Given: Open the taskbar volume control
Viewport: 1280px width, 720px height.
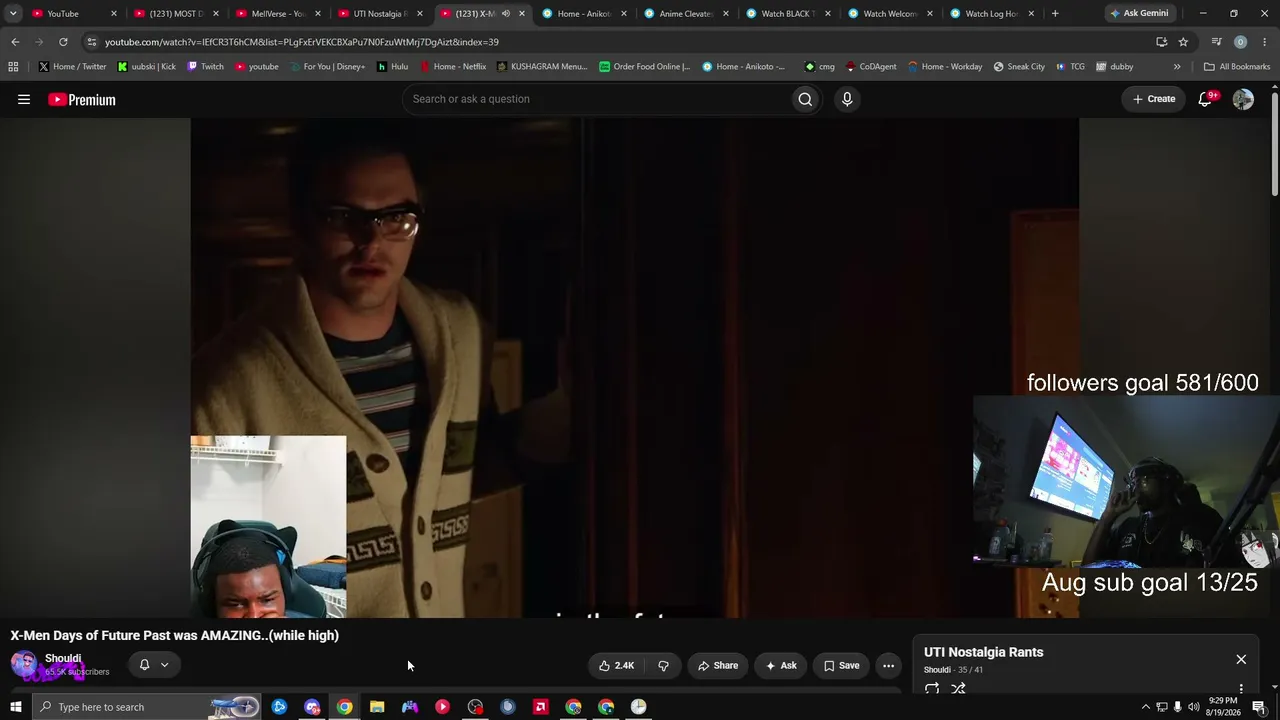Looking at the screenshot, I should click(x=1194, y=707).
